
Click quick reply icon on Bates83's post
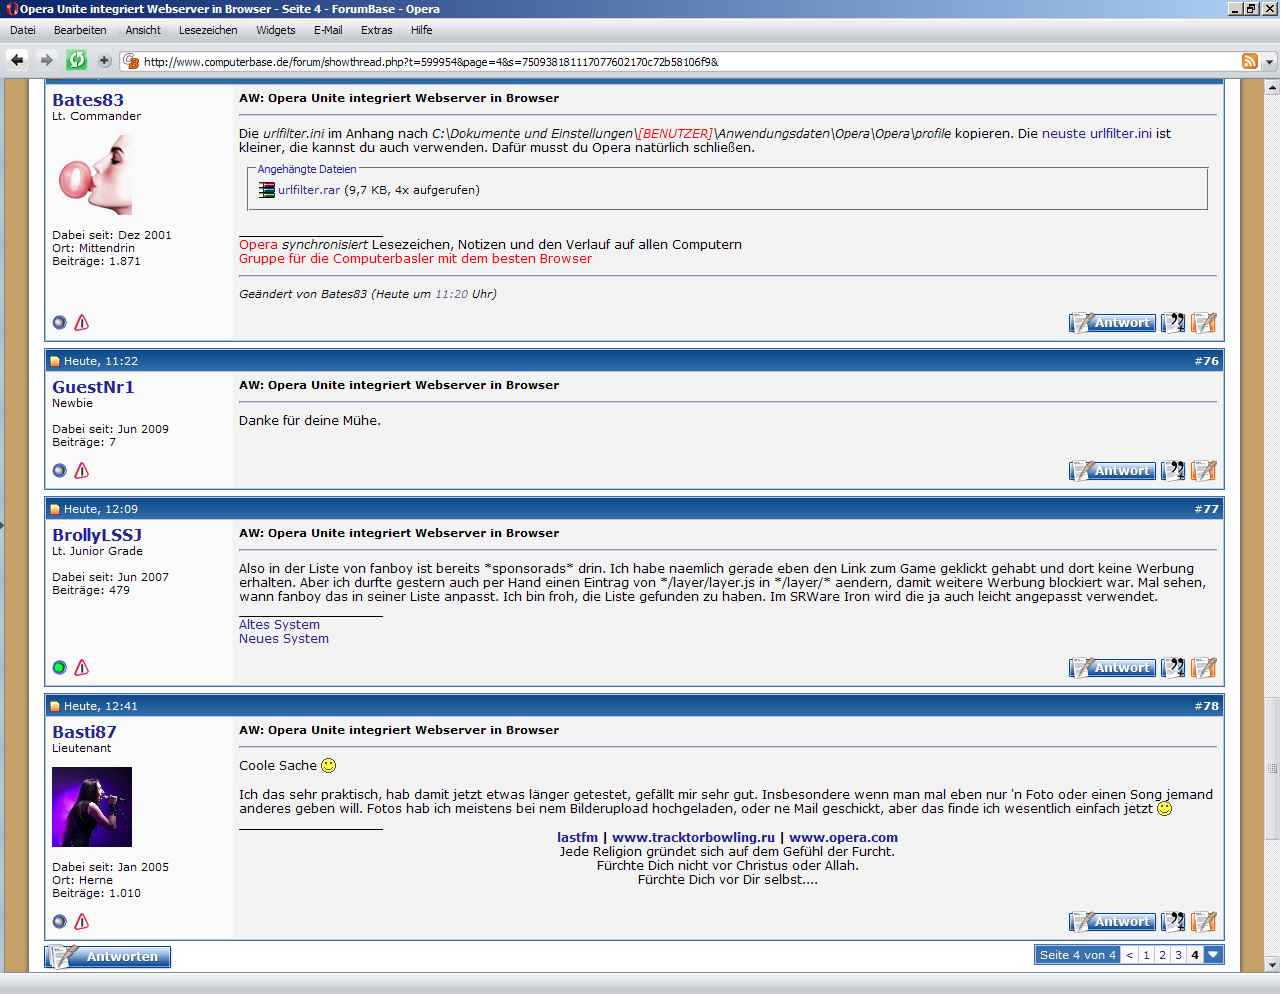coord(1204,323)
